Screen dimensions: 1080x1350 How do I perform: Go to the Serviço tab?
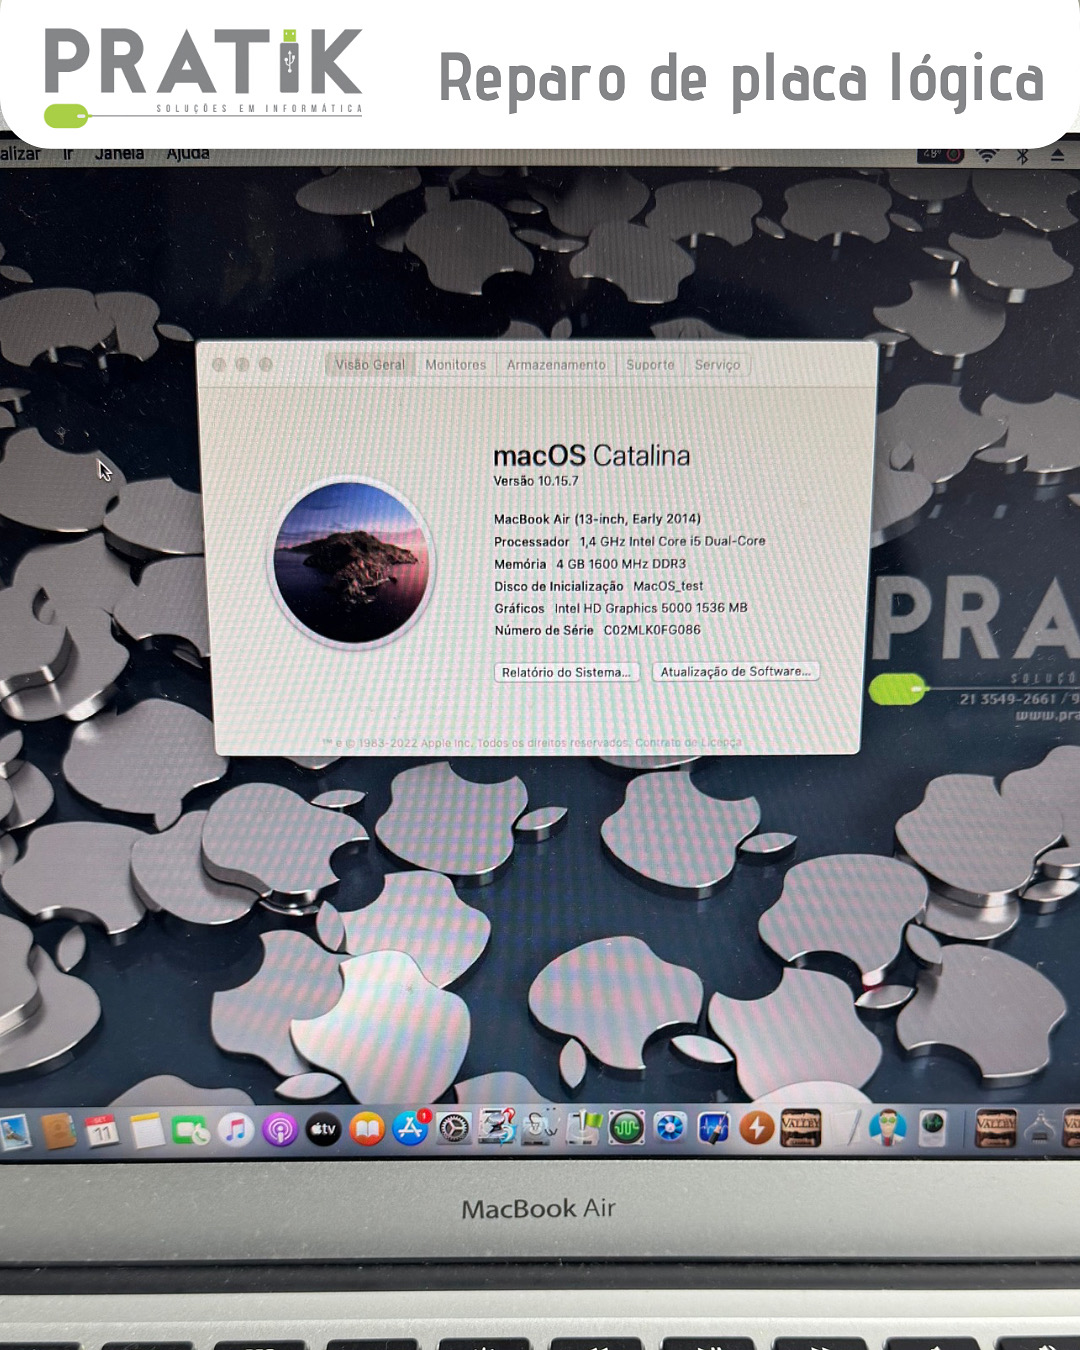click(717, 365)
